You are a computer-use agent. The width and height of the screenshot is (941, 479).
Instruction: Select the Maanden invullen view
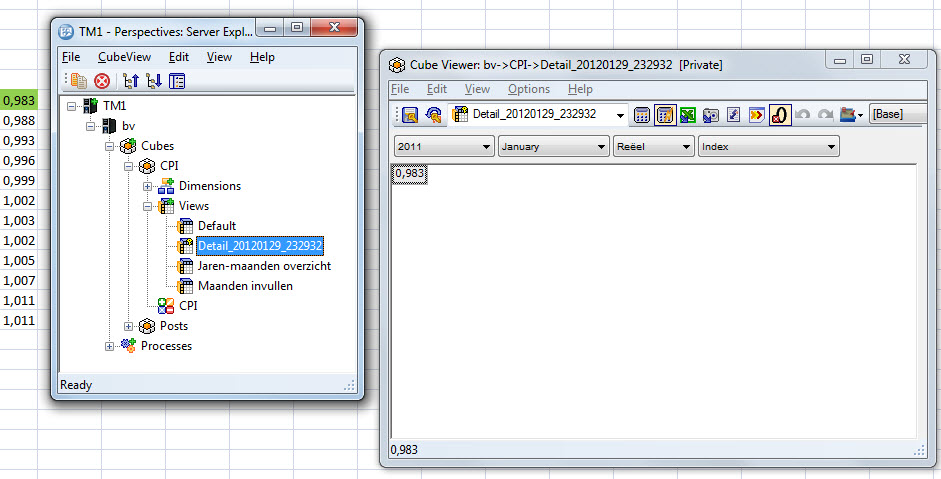pos(245,286)
